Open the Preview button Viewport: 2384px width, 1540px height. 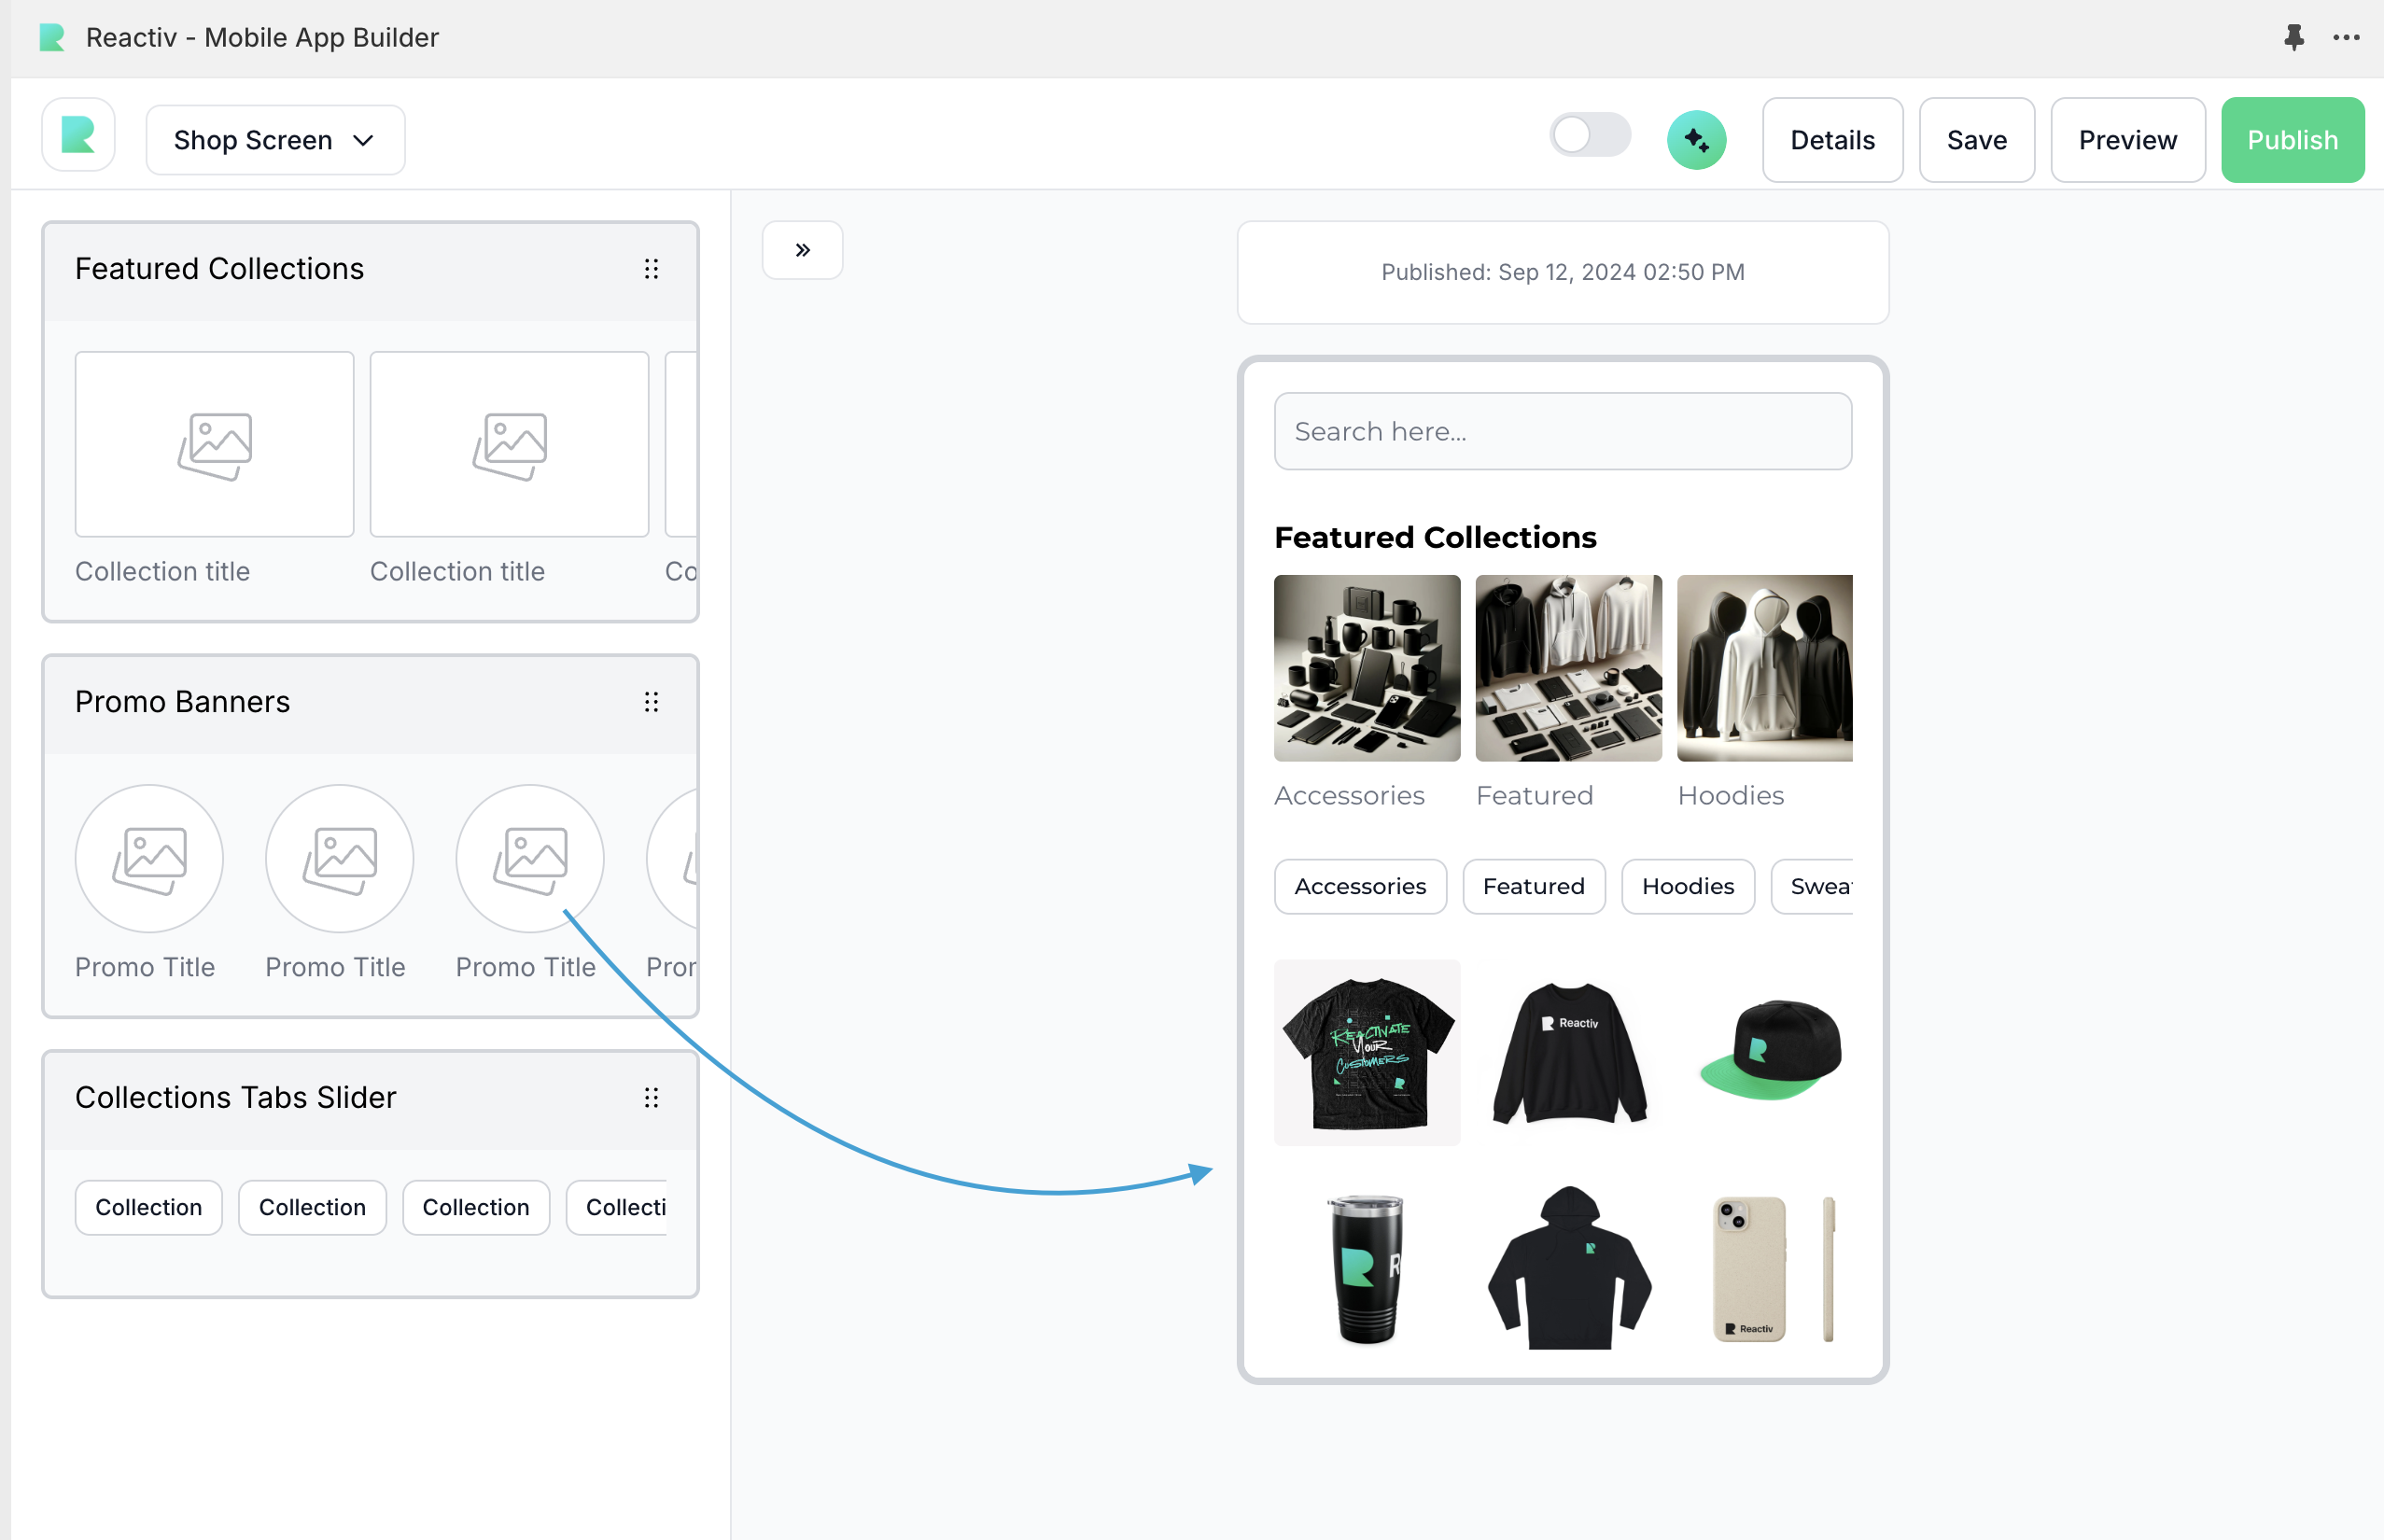[x=2127, y=140]
